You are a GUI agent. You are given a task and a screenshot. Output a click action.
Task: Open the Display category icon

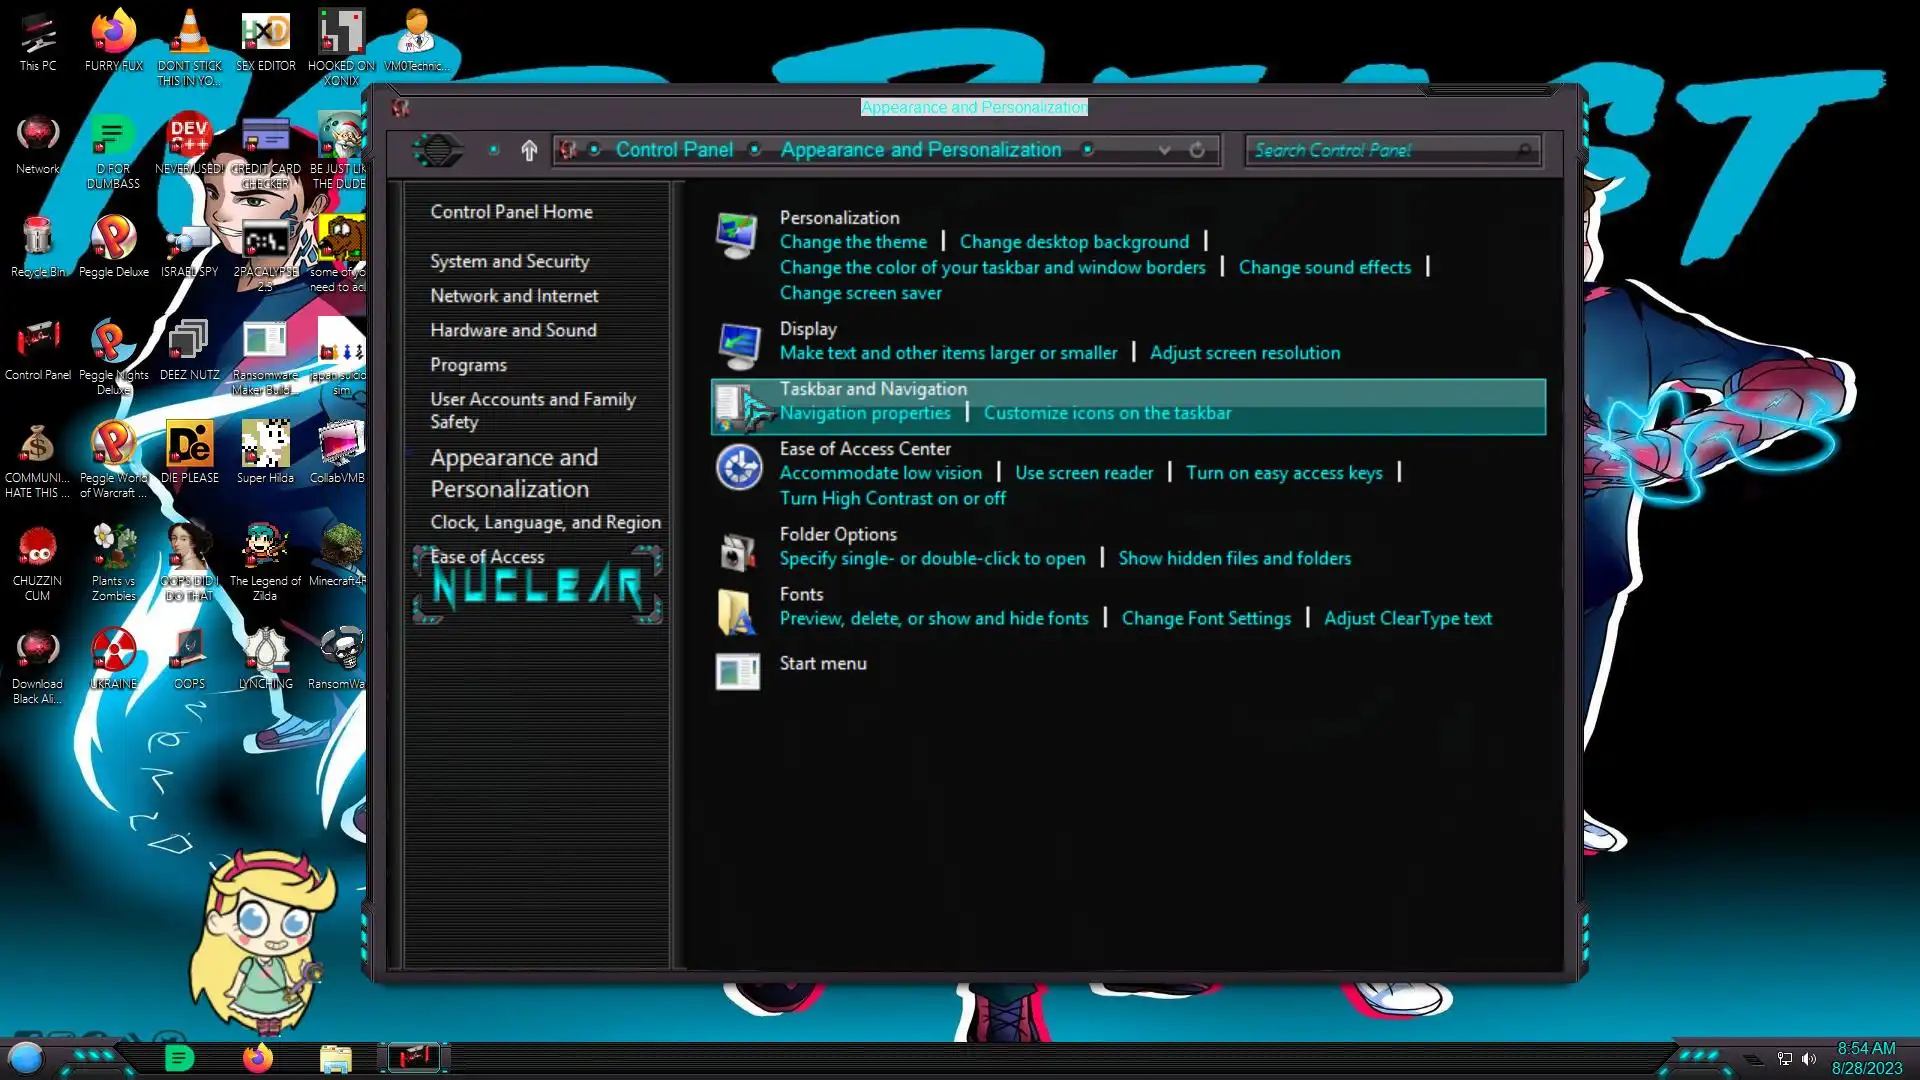pyautogui.click(x=738, y=346)
